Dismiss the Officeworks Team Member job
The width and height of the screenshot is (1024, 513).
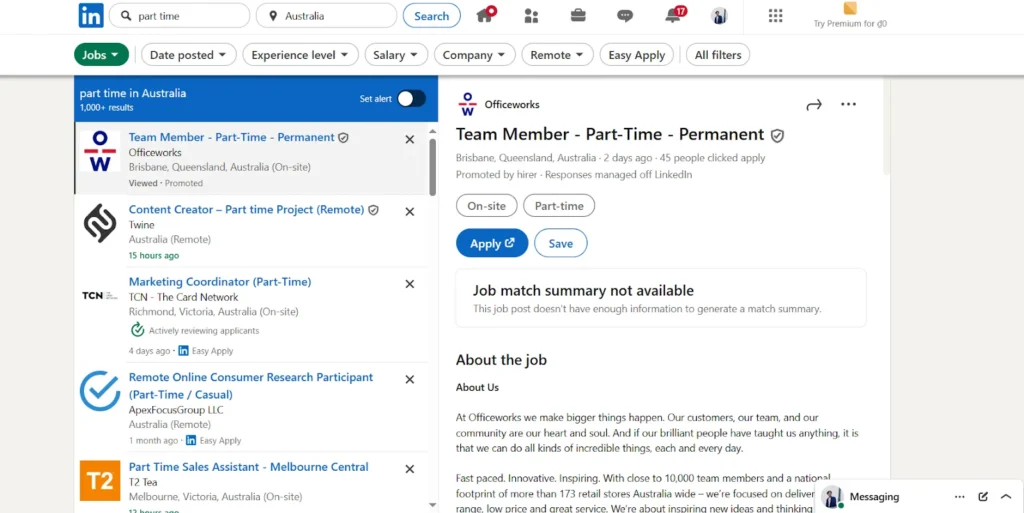409,139
